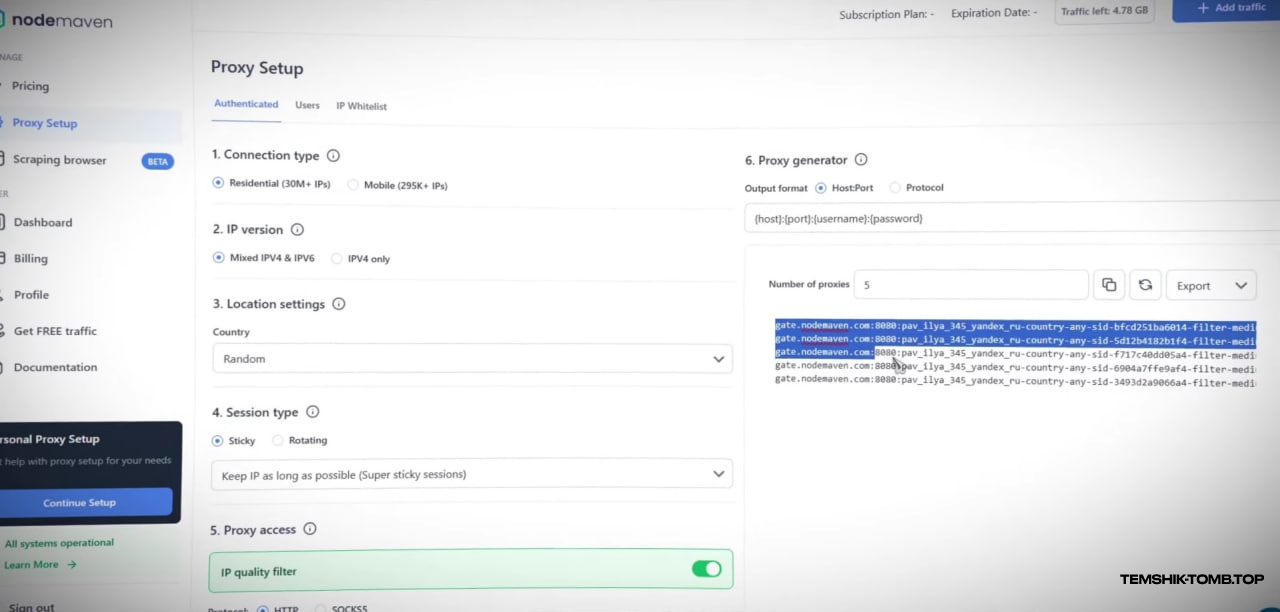Choose IPV4 only option
The image size is (1280, 612).
coord(337,259)
